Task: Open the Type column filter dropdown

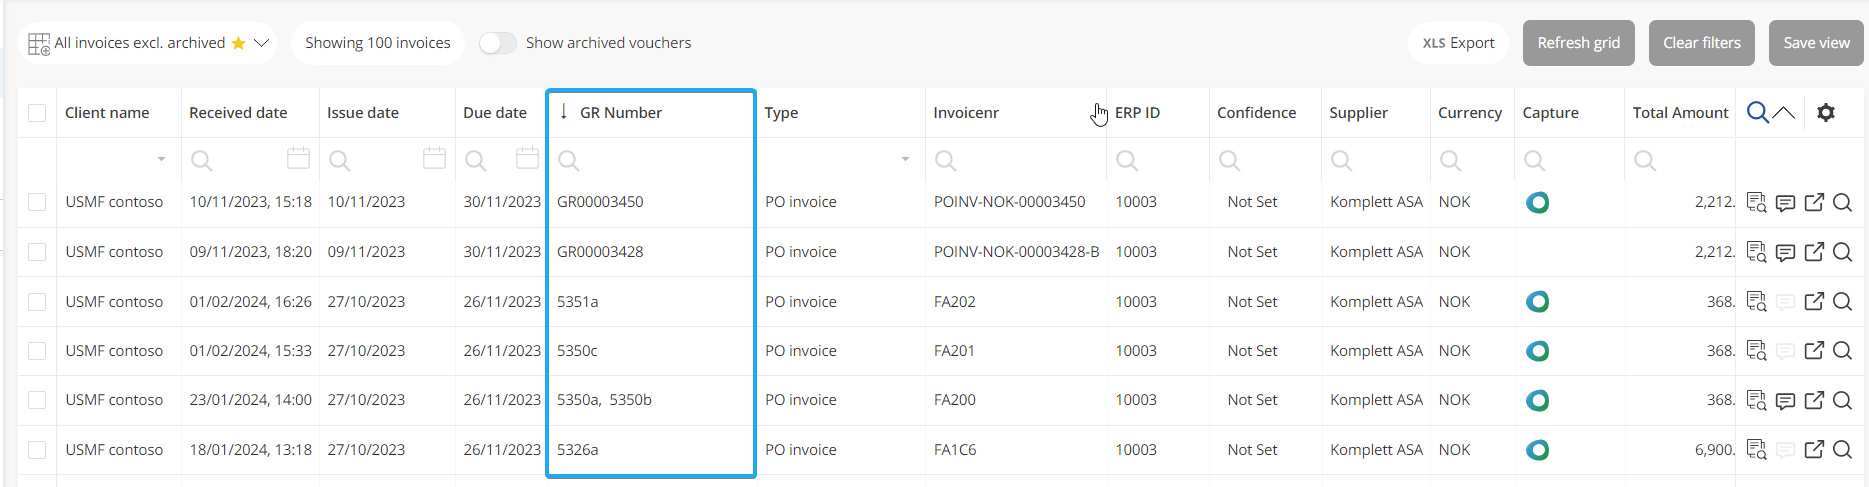Action: coord(905,160)
